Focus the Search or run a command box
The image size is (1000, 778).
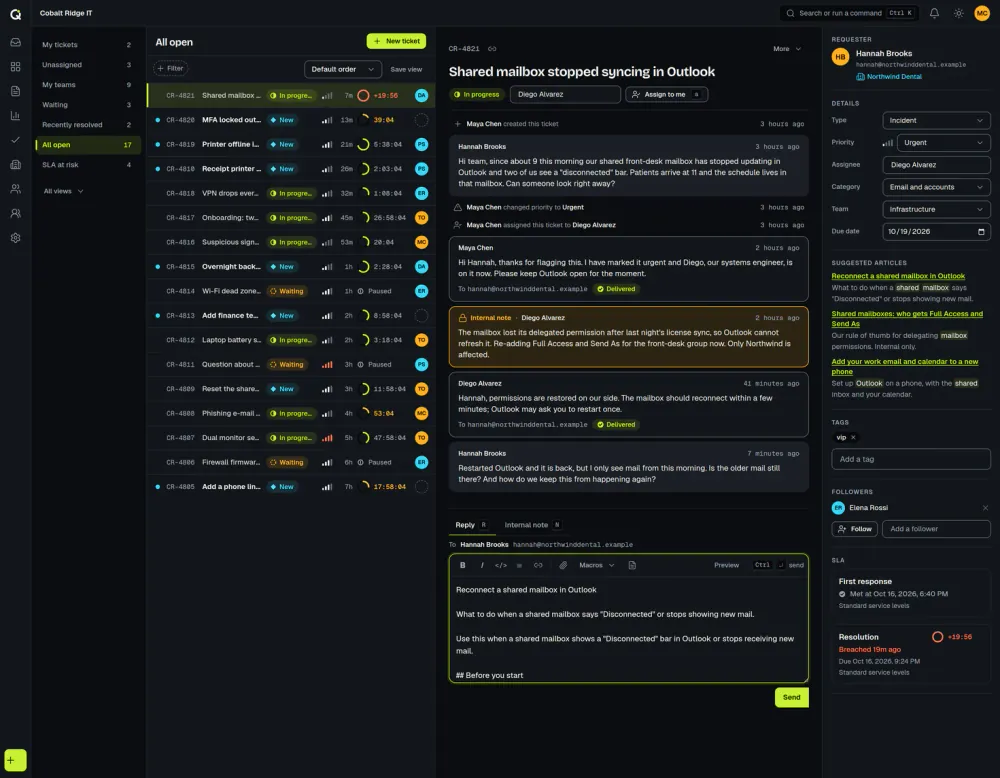849,13
